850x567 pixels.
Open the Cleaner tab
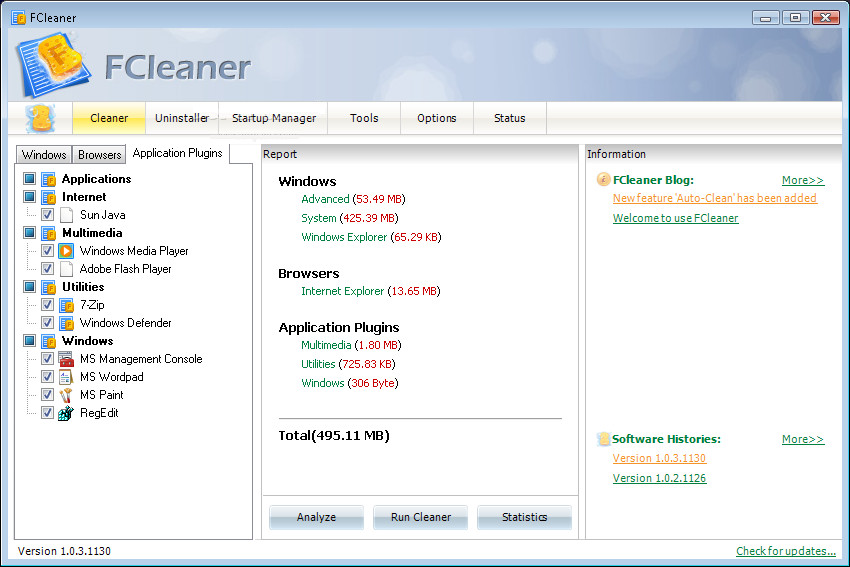pos(109,118)
